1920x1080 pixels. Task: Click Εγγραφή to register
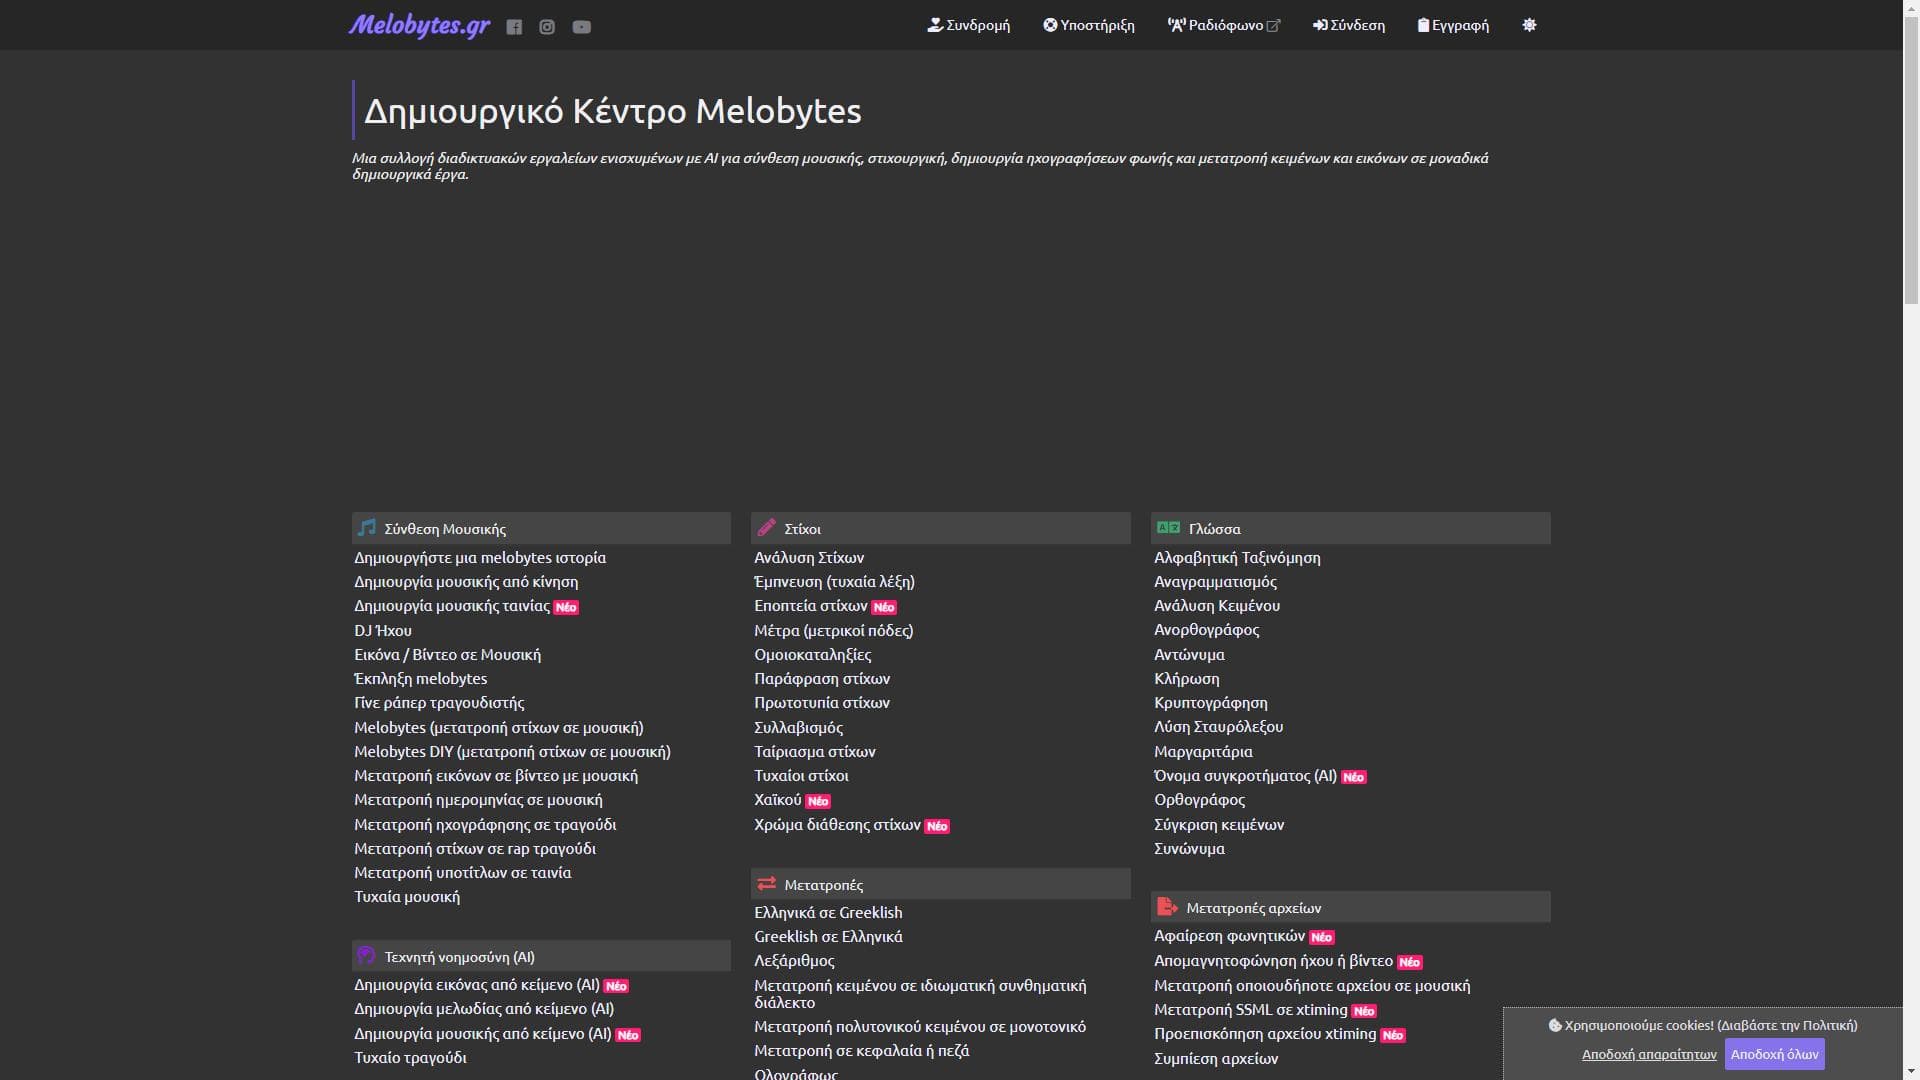point(1453,25)
